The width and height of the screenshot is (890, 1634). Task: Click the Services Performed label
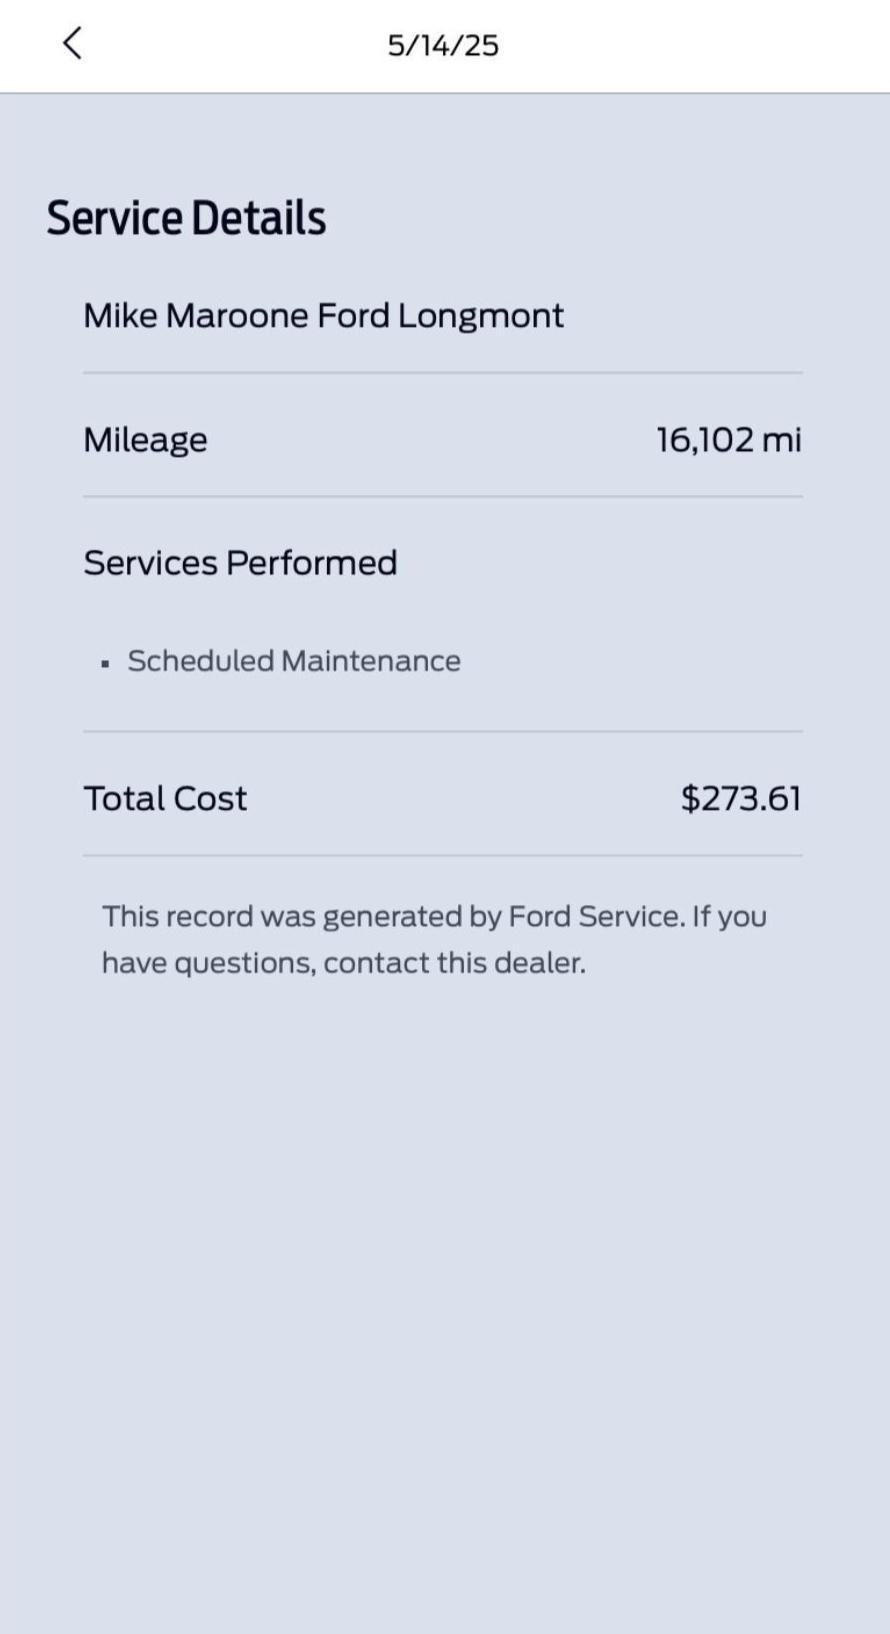point(240,563)
